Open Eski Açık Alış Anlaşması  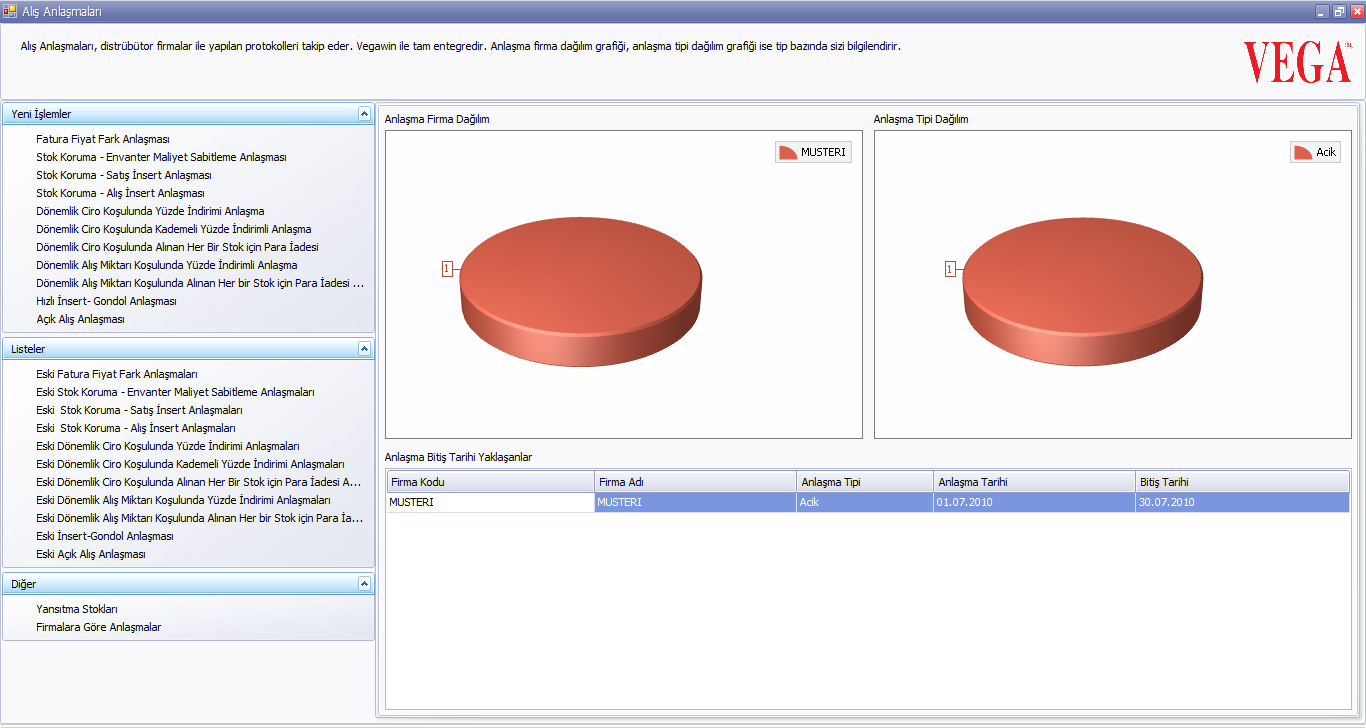click(91, 554)
